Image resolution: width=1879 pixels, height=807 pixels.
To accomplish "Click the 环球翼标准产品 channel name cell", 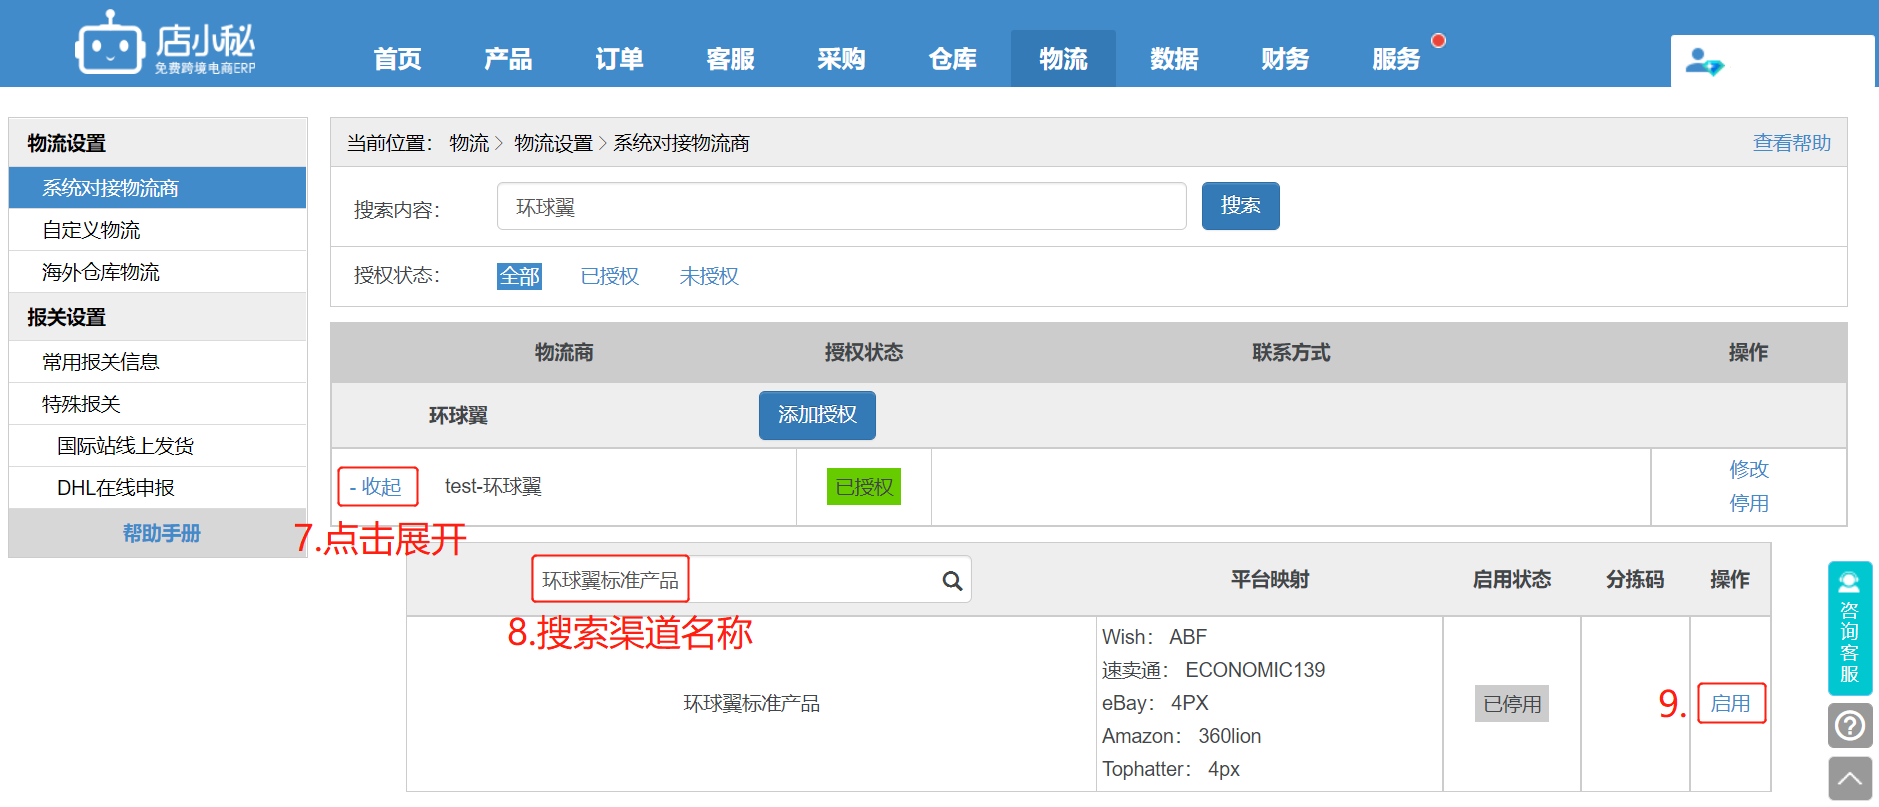I will [751, 704].
